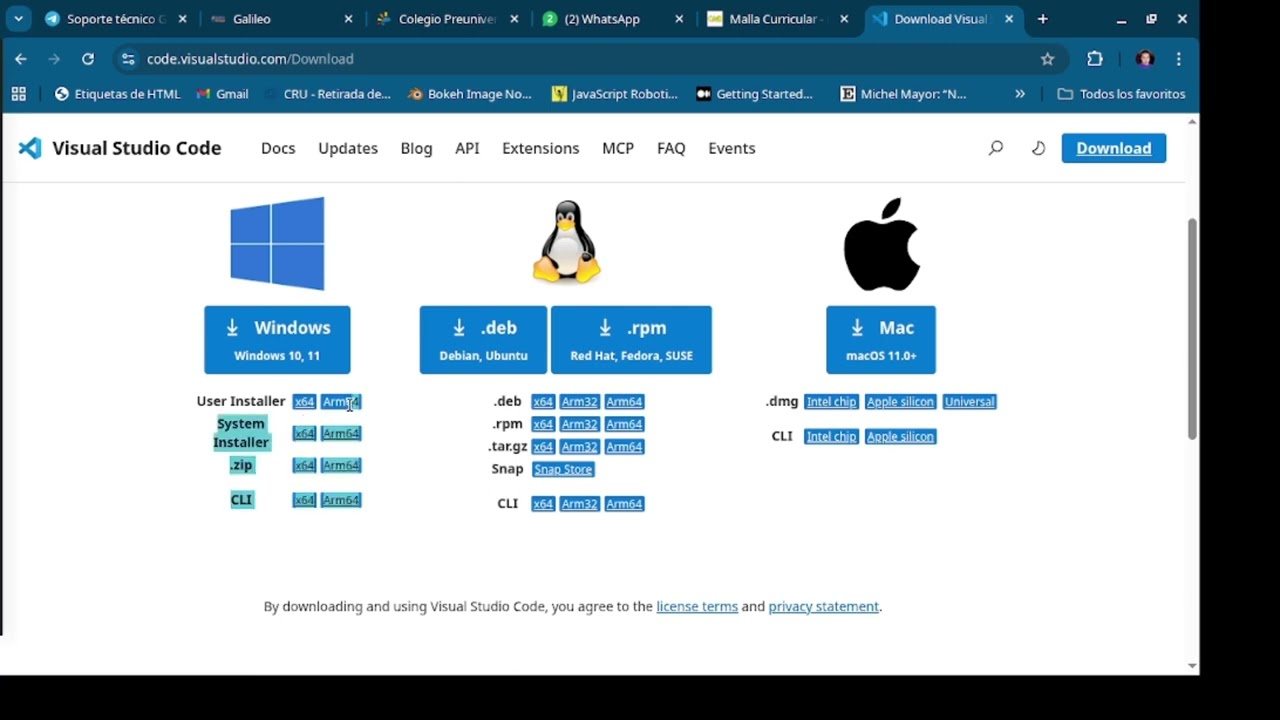This screenshot has width=1280, height=720.
Task: Open the Todos los favoritos folder
Action: point(1121,94)
